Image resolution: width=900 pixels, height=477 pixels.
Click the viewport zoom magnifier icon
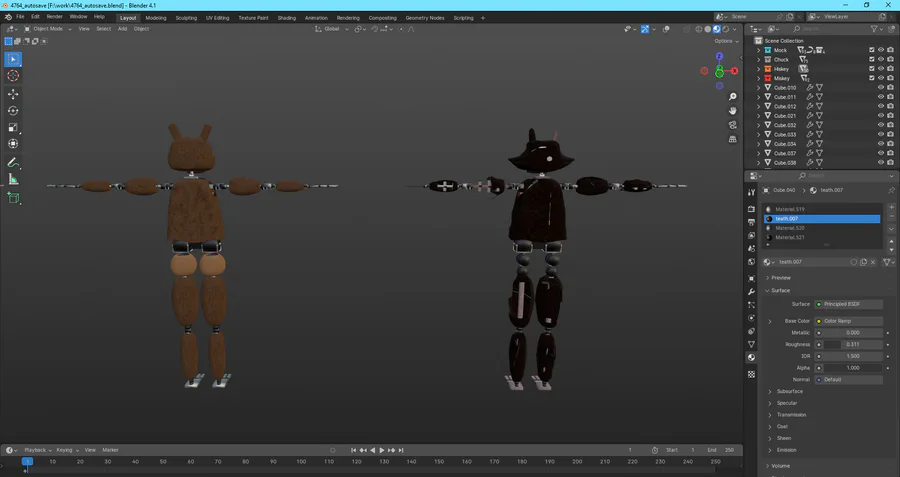[732, 96]
